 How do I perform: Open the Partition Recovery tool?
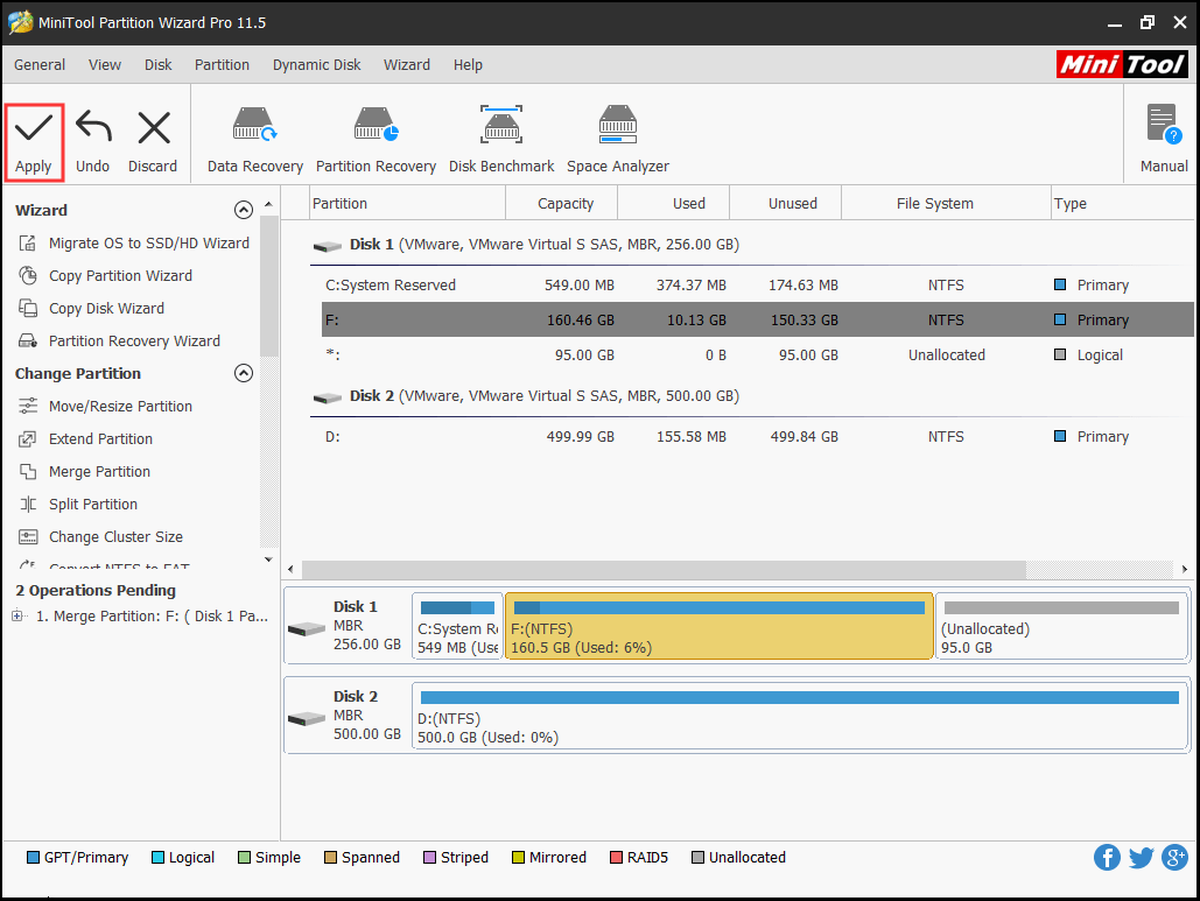pos(376,140)
